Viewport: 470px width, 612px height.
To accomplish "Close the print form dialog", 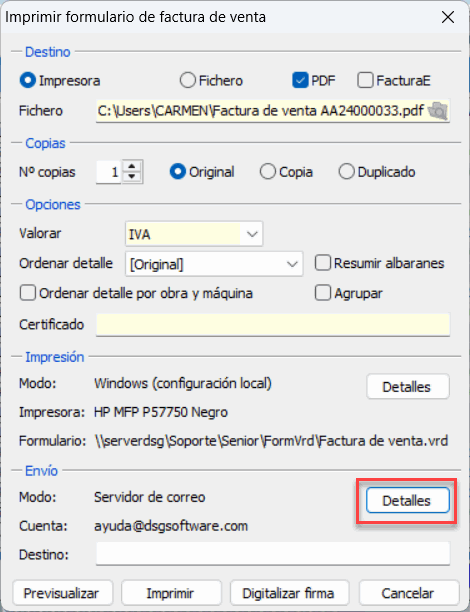I will [447, 17].
